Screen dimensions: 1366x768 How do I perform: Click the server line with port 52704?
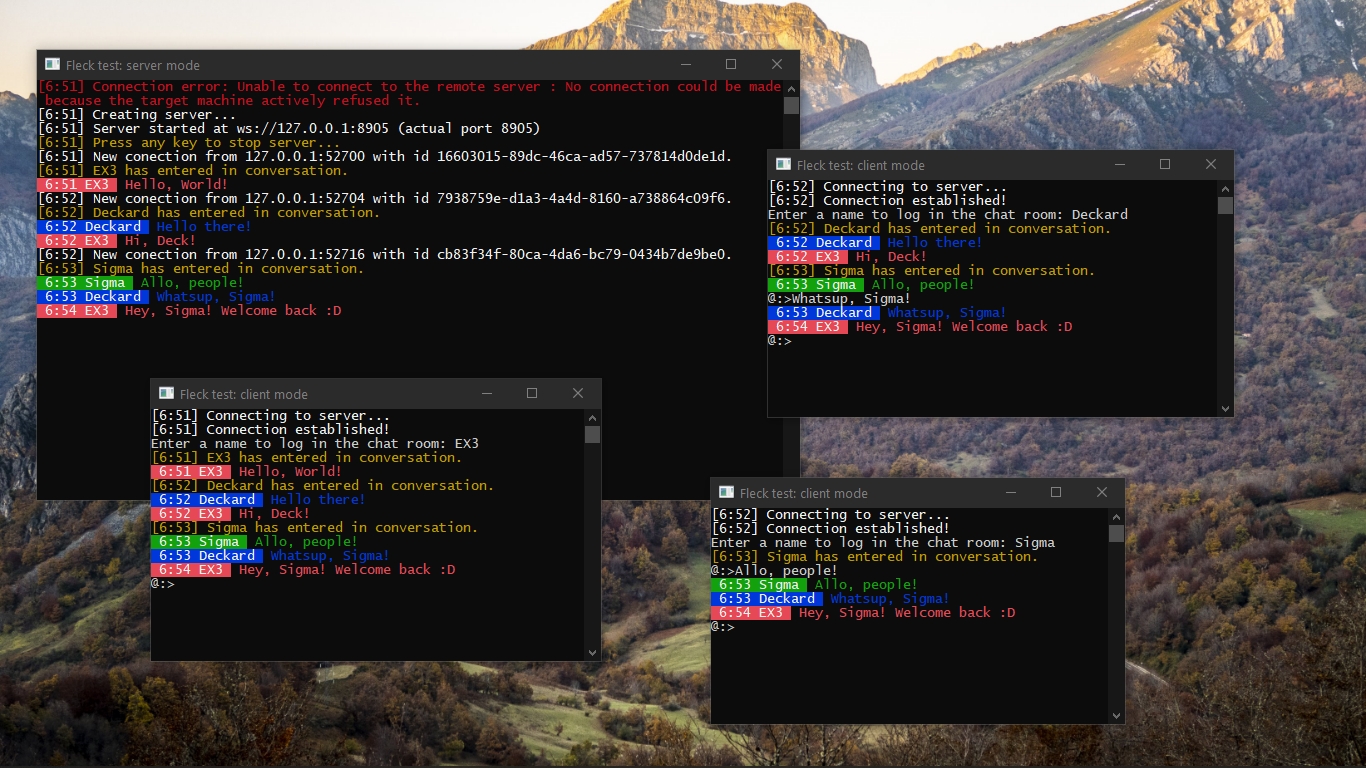pyautogui.click(x=385, y=199)
